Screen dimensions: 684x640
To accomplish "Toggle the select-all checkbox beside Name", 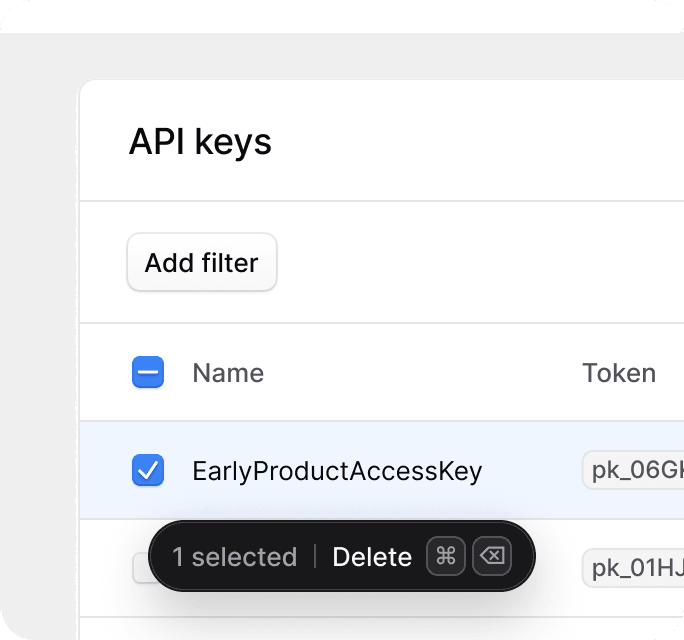I will pos(148,372).
